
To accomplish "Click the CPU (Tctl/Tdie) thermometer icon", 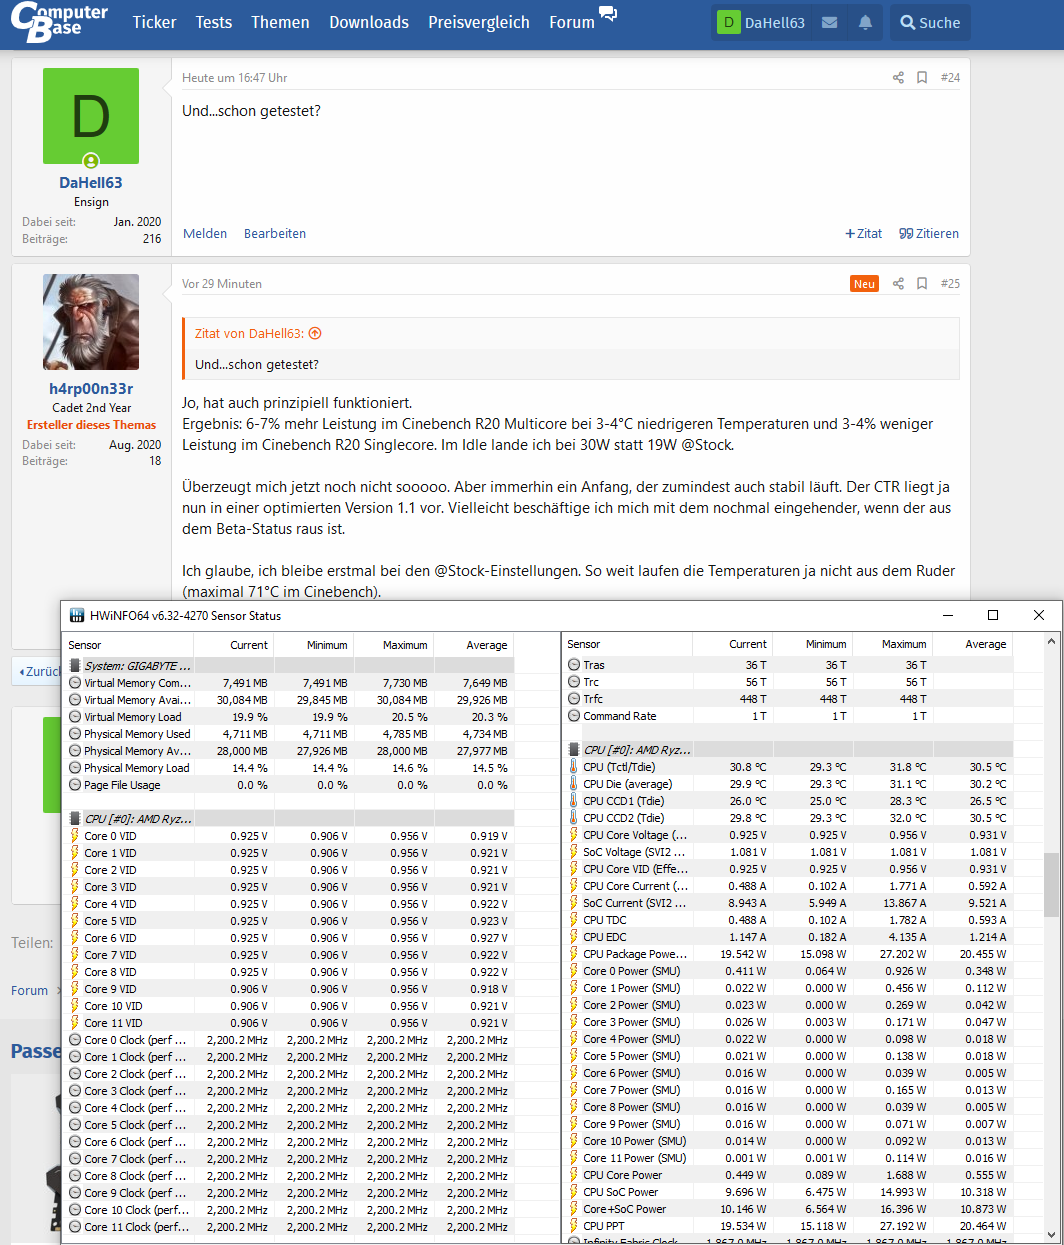I will tap(574, 767).
